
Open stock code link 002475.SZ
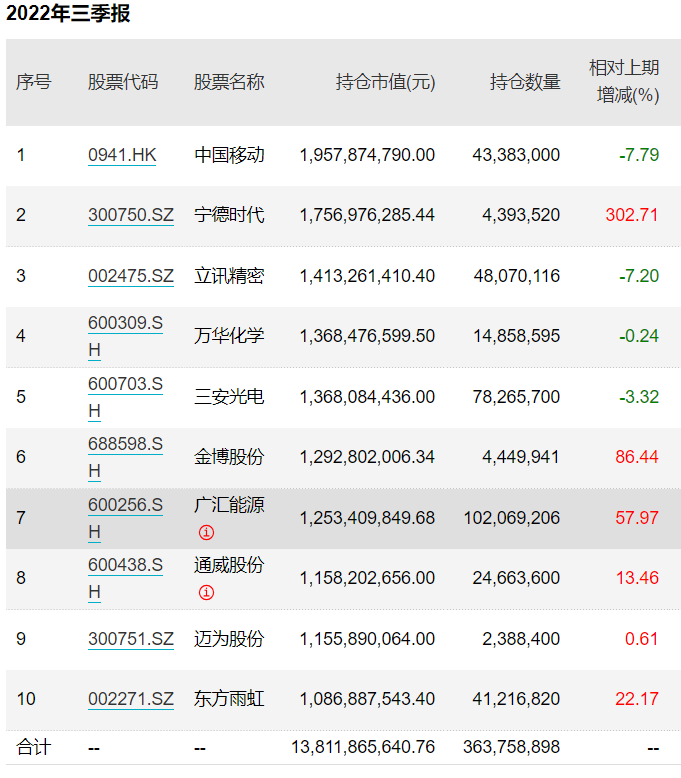pyautogui.click(x=131, y=276)
